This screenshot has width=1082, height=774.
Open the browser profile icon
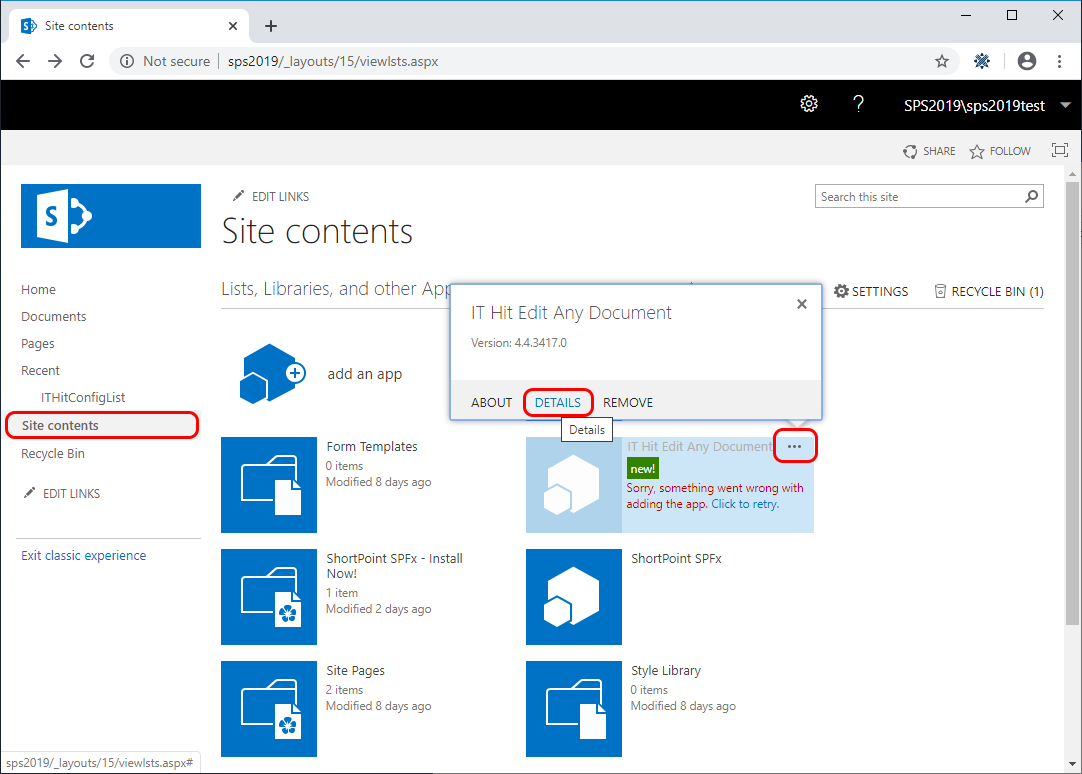click(1027, 61)
